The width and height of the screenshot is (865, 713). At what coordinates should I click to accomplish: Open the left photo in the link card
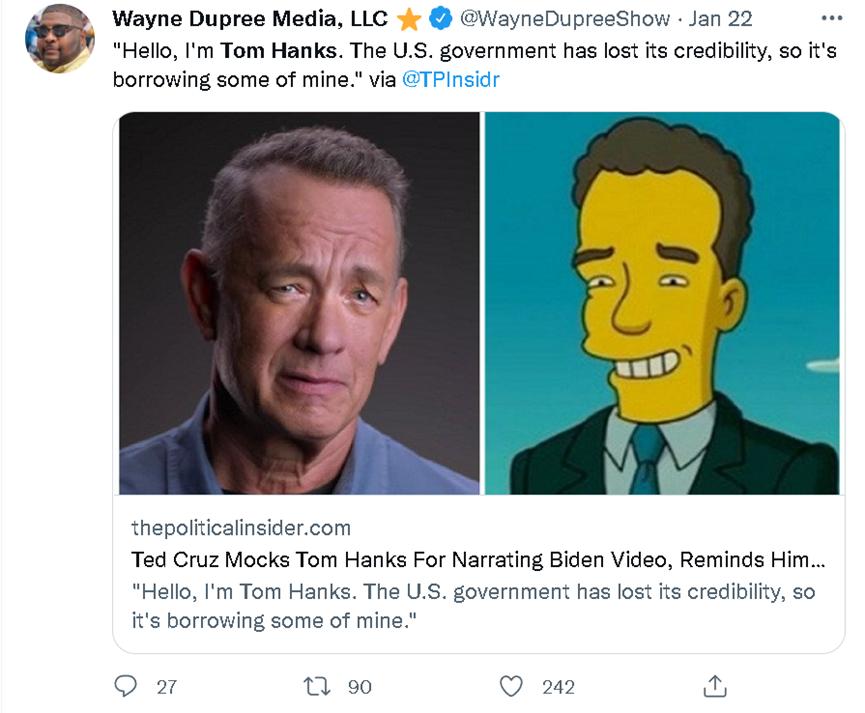click(x=299, y=303)
